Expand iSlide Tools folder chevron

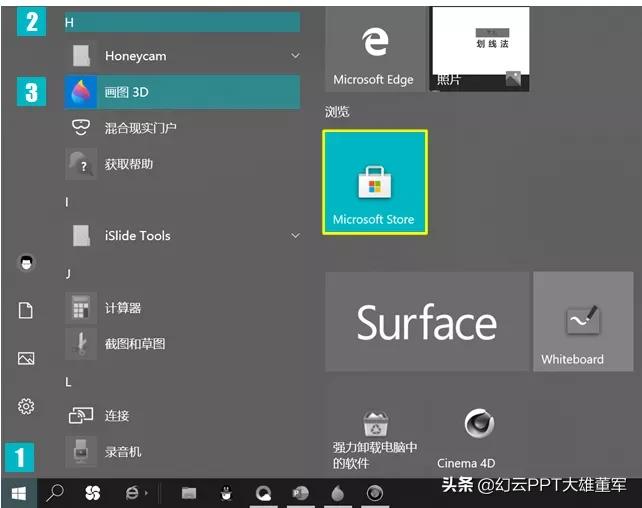point(295,236)
